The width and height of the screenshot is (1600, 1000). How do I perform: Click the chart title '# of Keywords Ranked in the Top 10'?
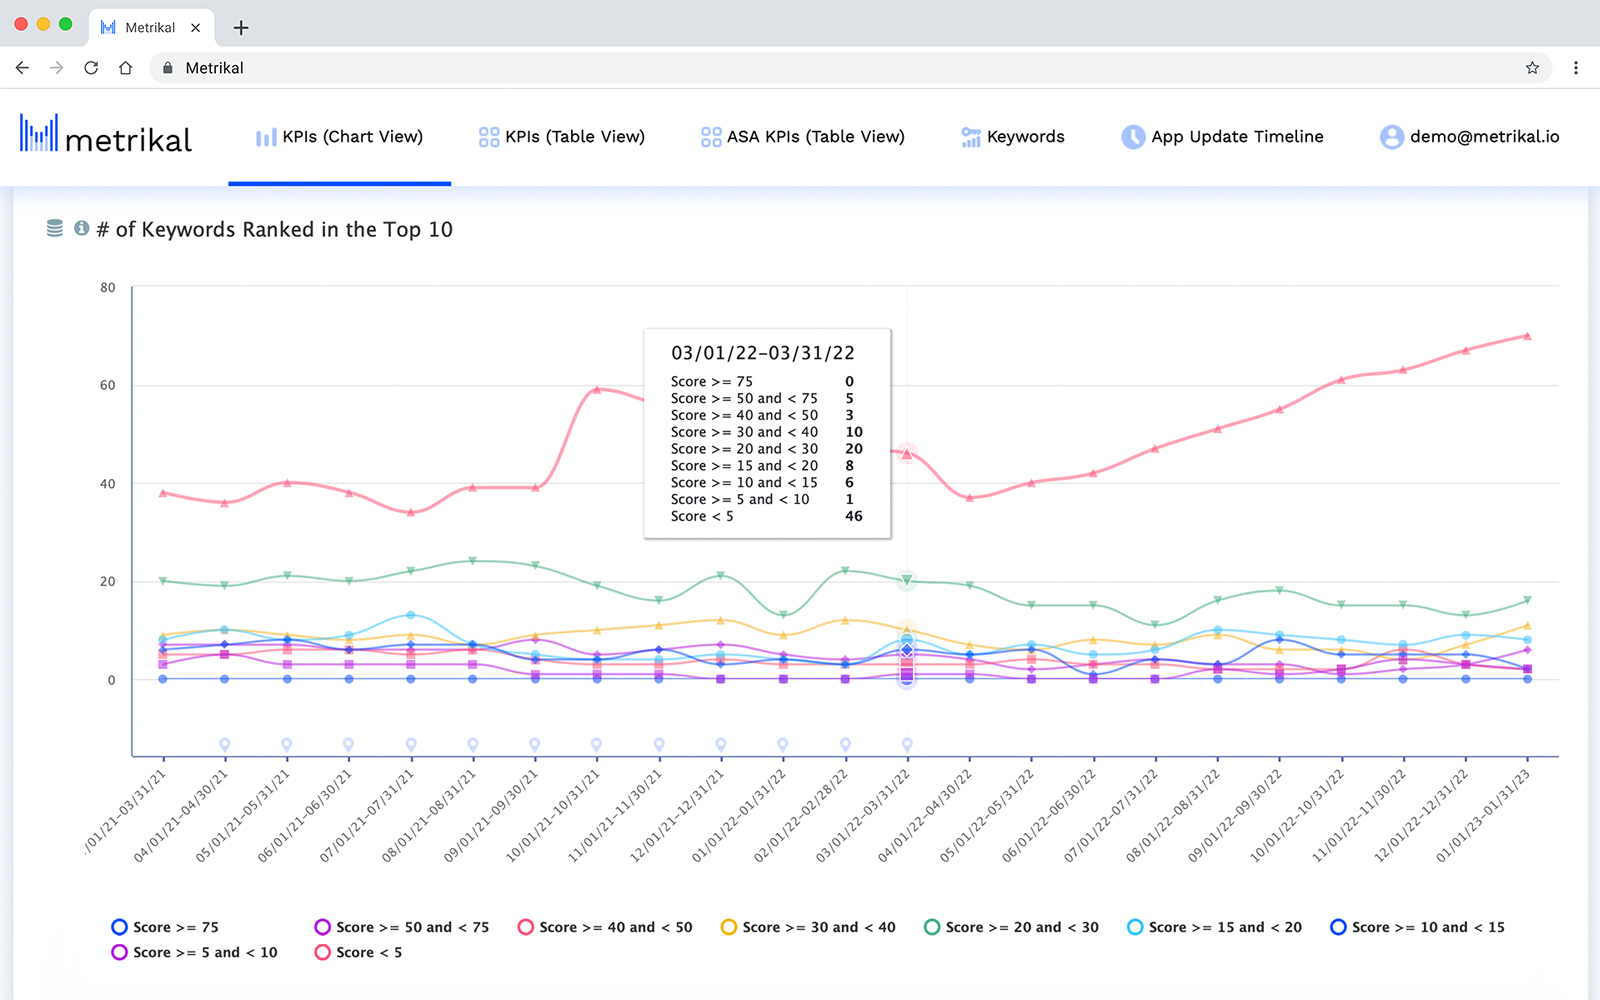coord(275,229)
